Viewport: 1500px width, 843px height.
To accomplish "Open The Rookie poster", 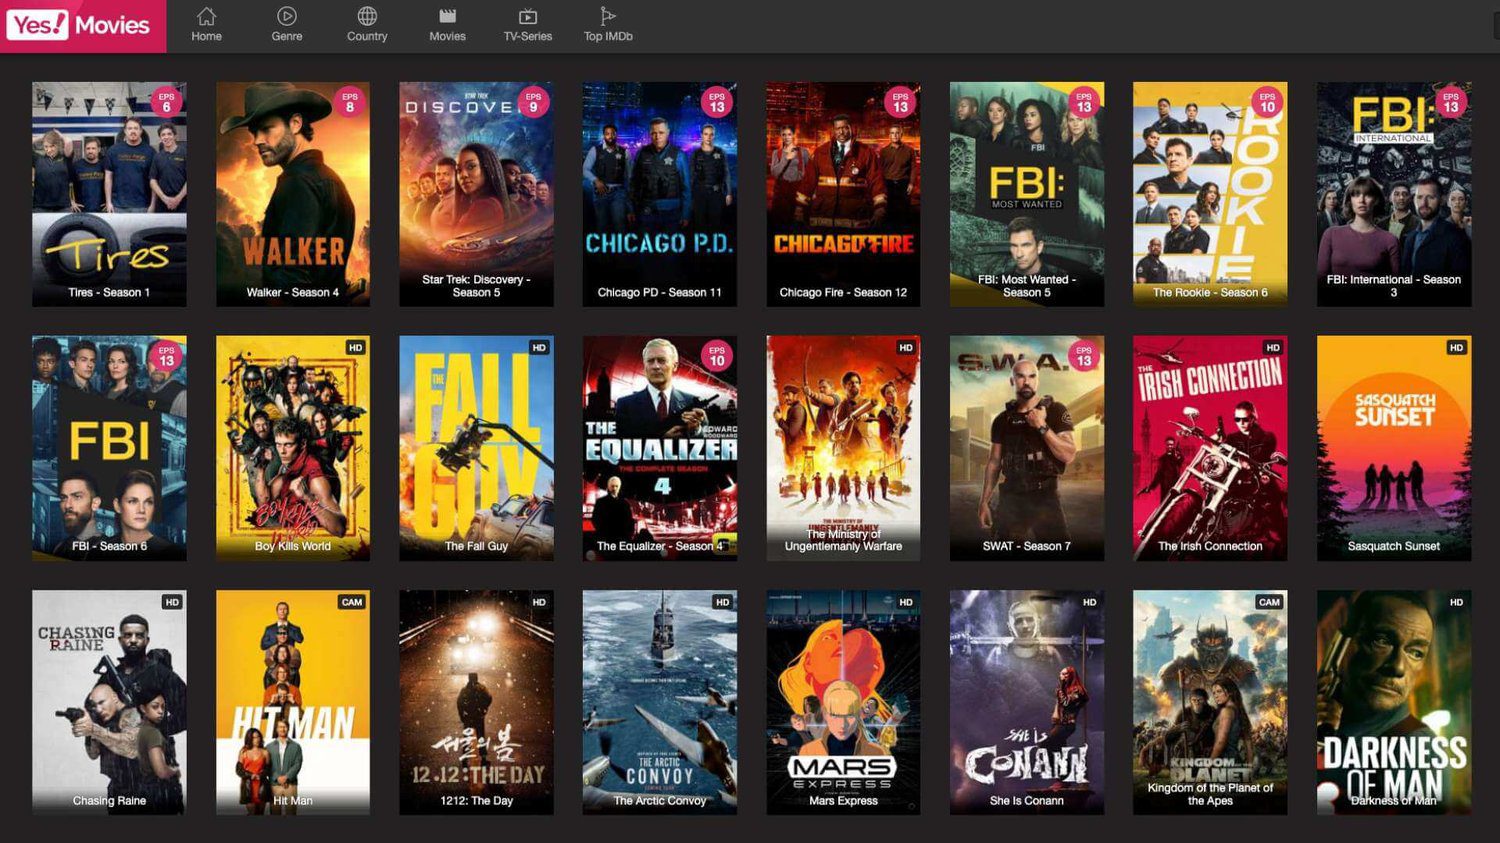I will [1210, 194].
